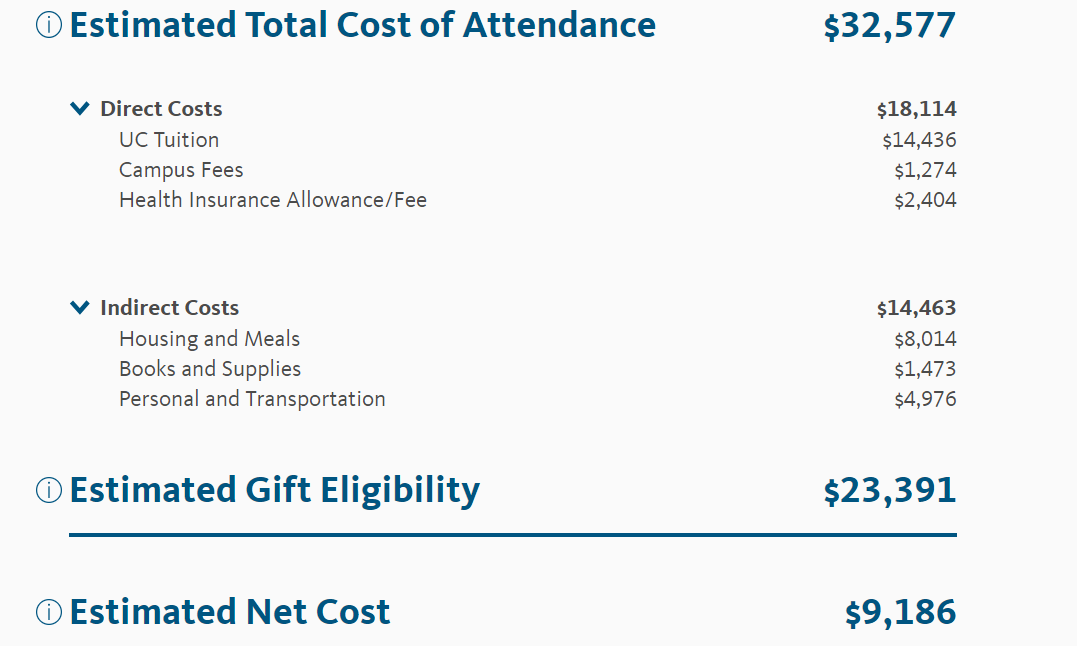This screenshot has height=646, width=1077.
Task: Click the $32,577 total cost amount
Action: tap(889, 27)
